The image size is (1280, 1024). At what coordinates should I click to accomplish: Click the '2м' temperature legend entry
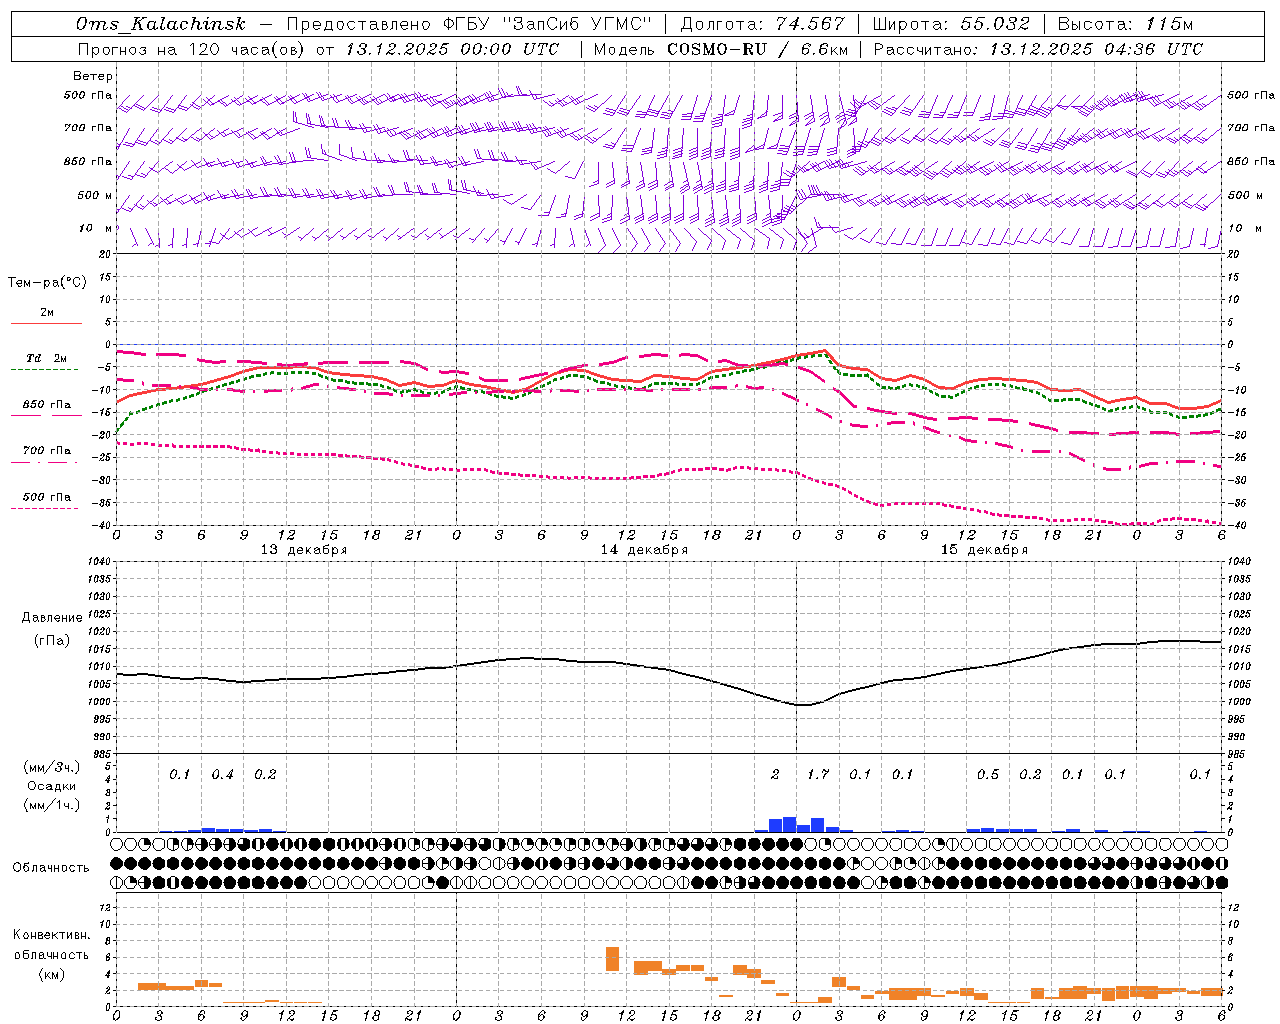click(47, 312)
